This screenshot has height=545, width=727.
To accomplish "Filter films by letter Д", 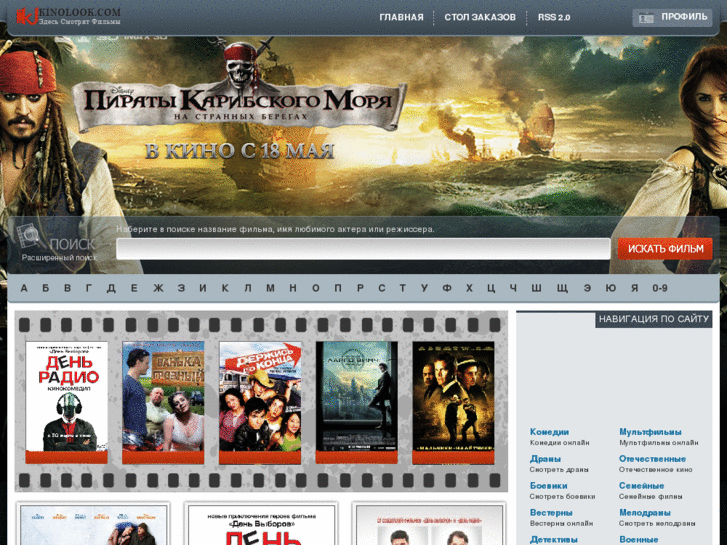I will point(111,289).
